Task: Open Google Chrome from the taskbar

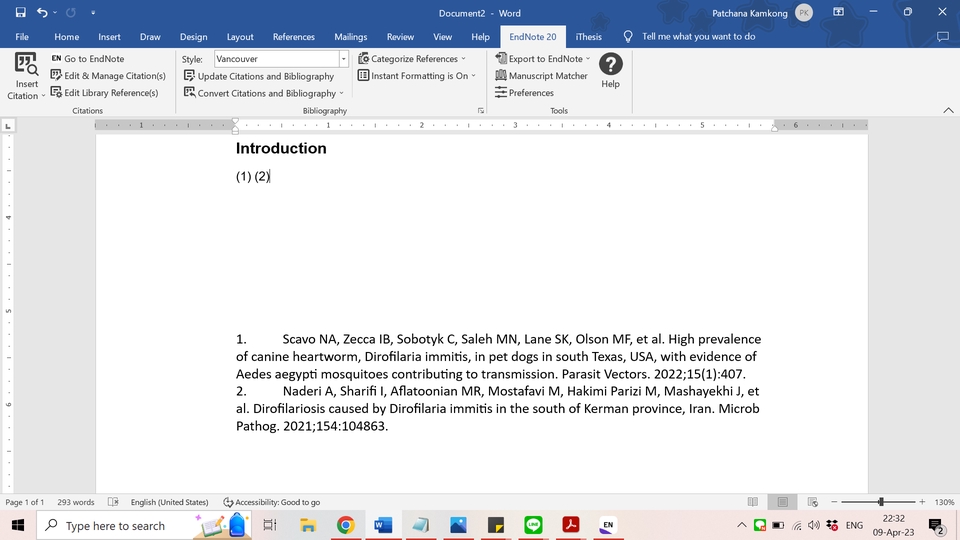Action: click(x=345, y=525)
